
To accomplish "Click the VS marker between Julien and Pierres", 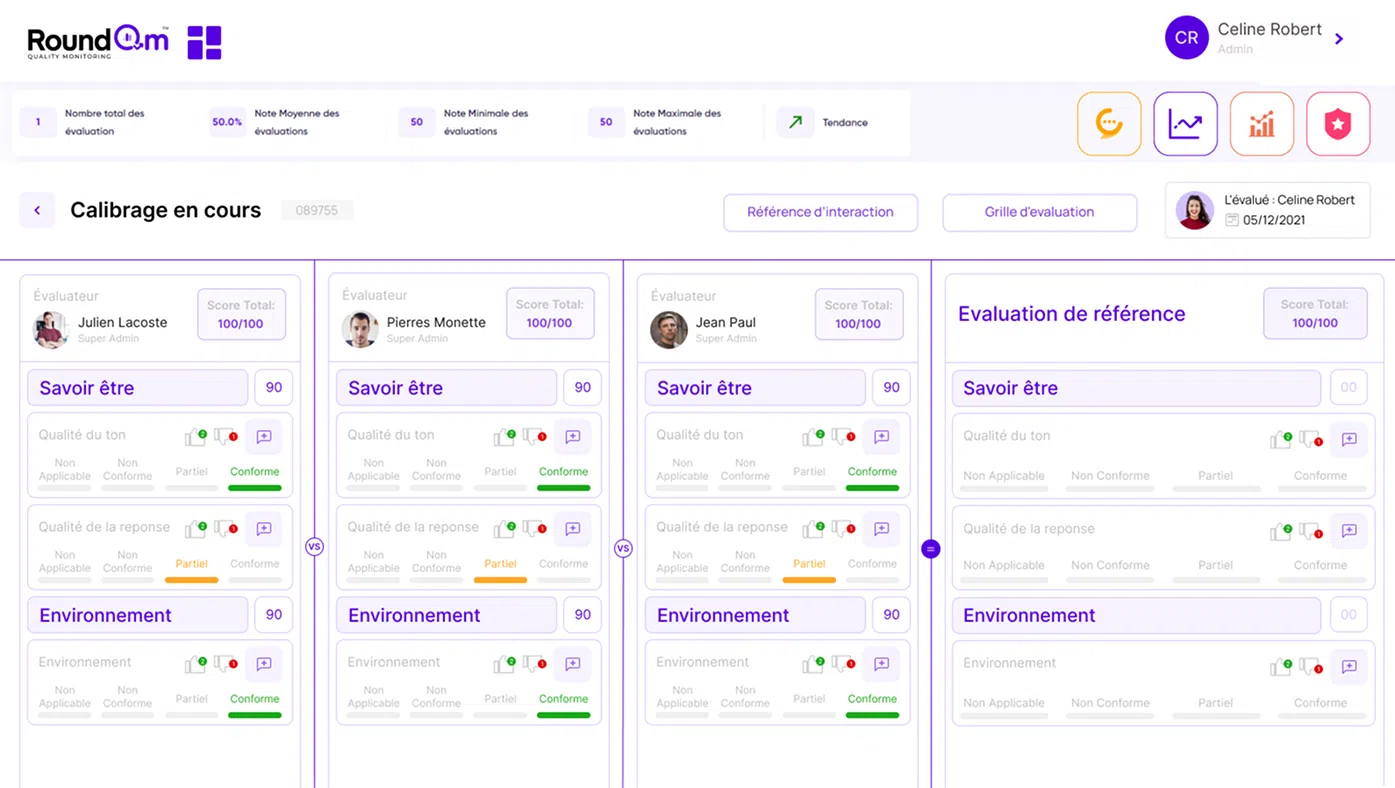I will [x=314, y=547].
